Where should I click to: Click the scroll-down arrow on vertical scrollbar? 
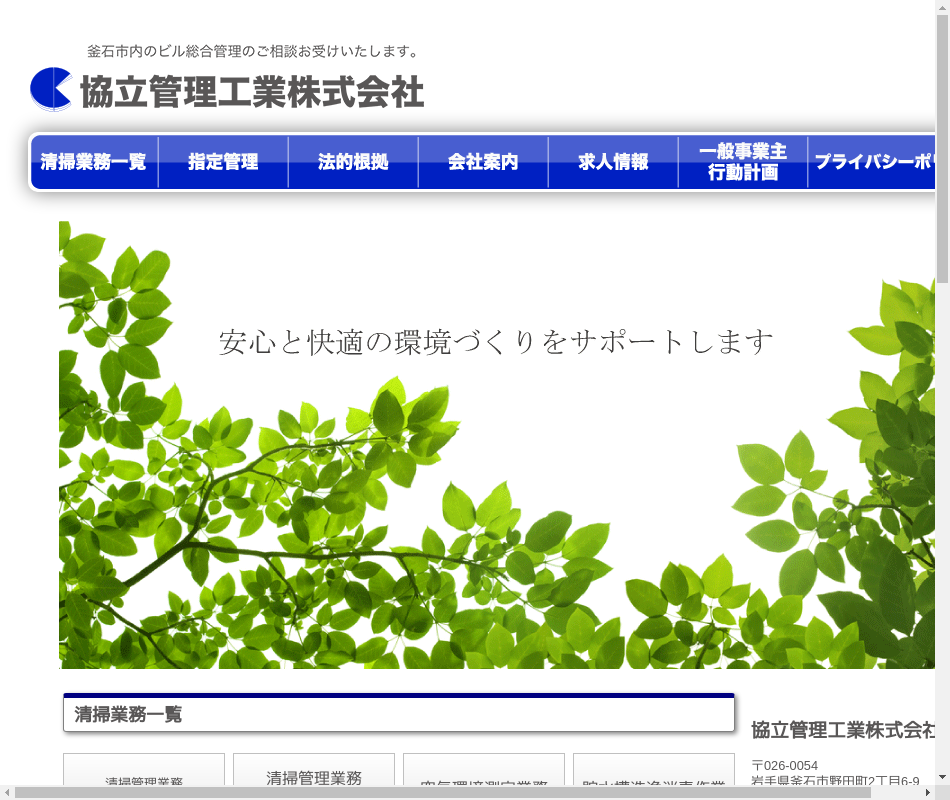coord(942,777)
